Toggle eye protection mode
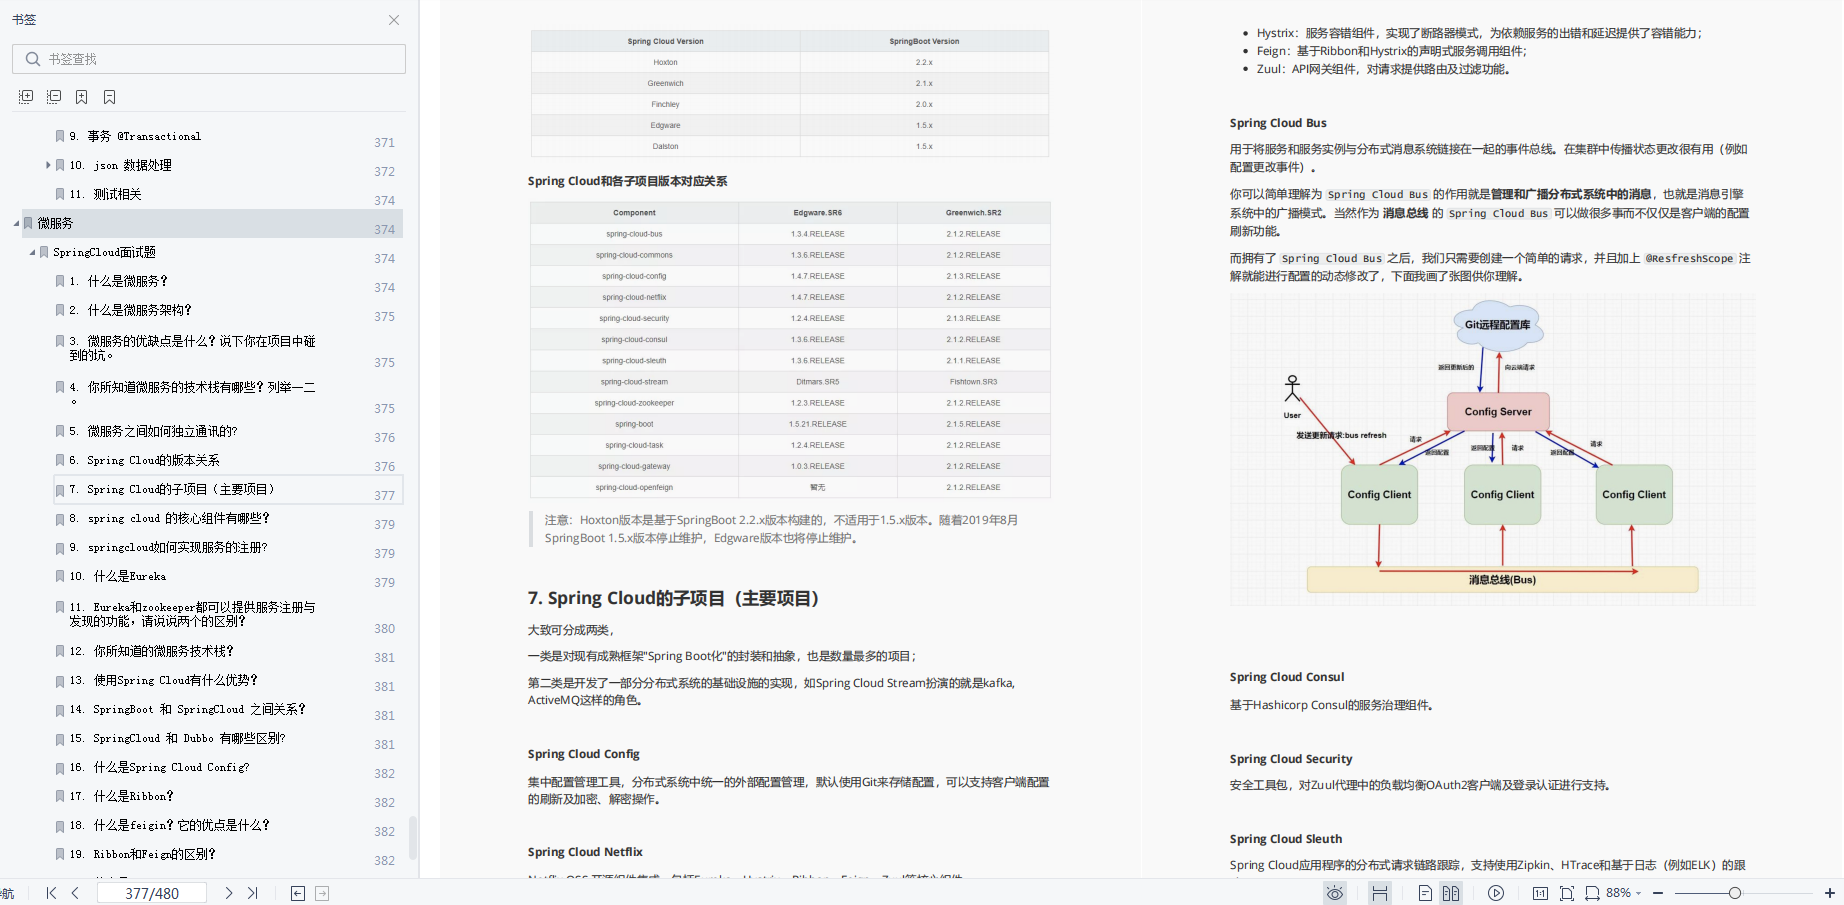1844x905 pixels. coord(1335,893)
